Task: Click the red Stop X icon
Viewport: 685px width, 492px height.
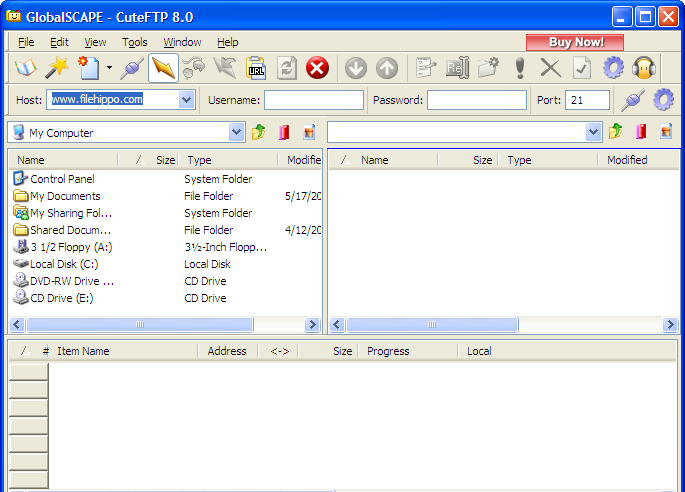Action: (x=318, y=68)
